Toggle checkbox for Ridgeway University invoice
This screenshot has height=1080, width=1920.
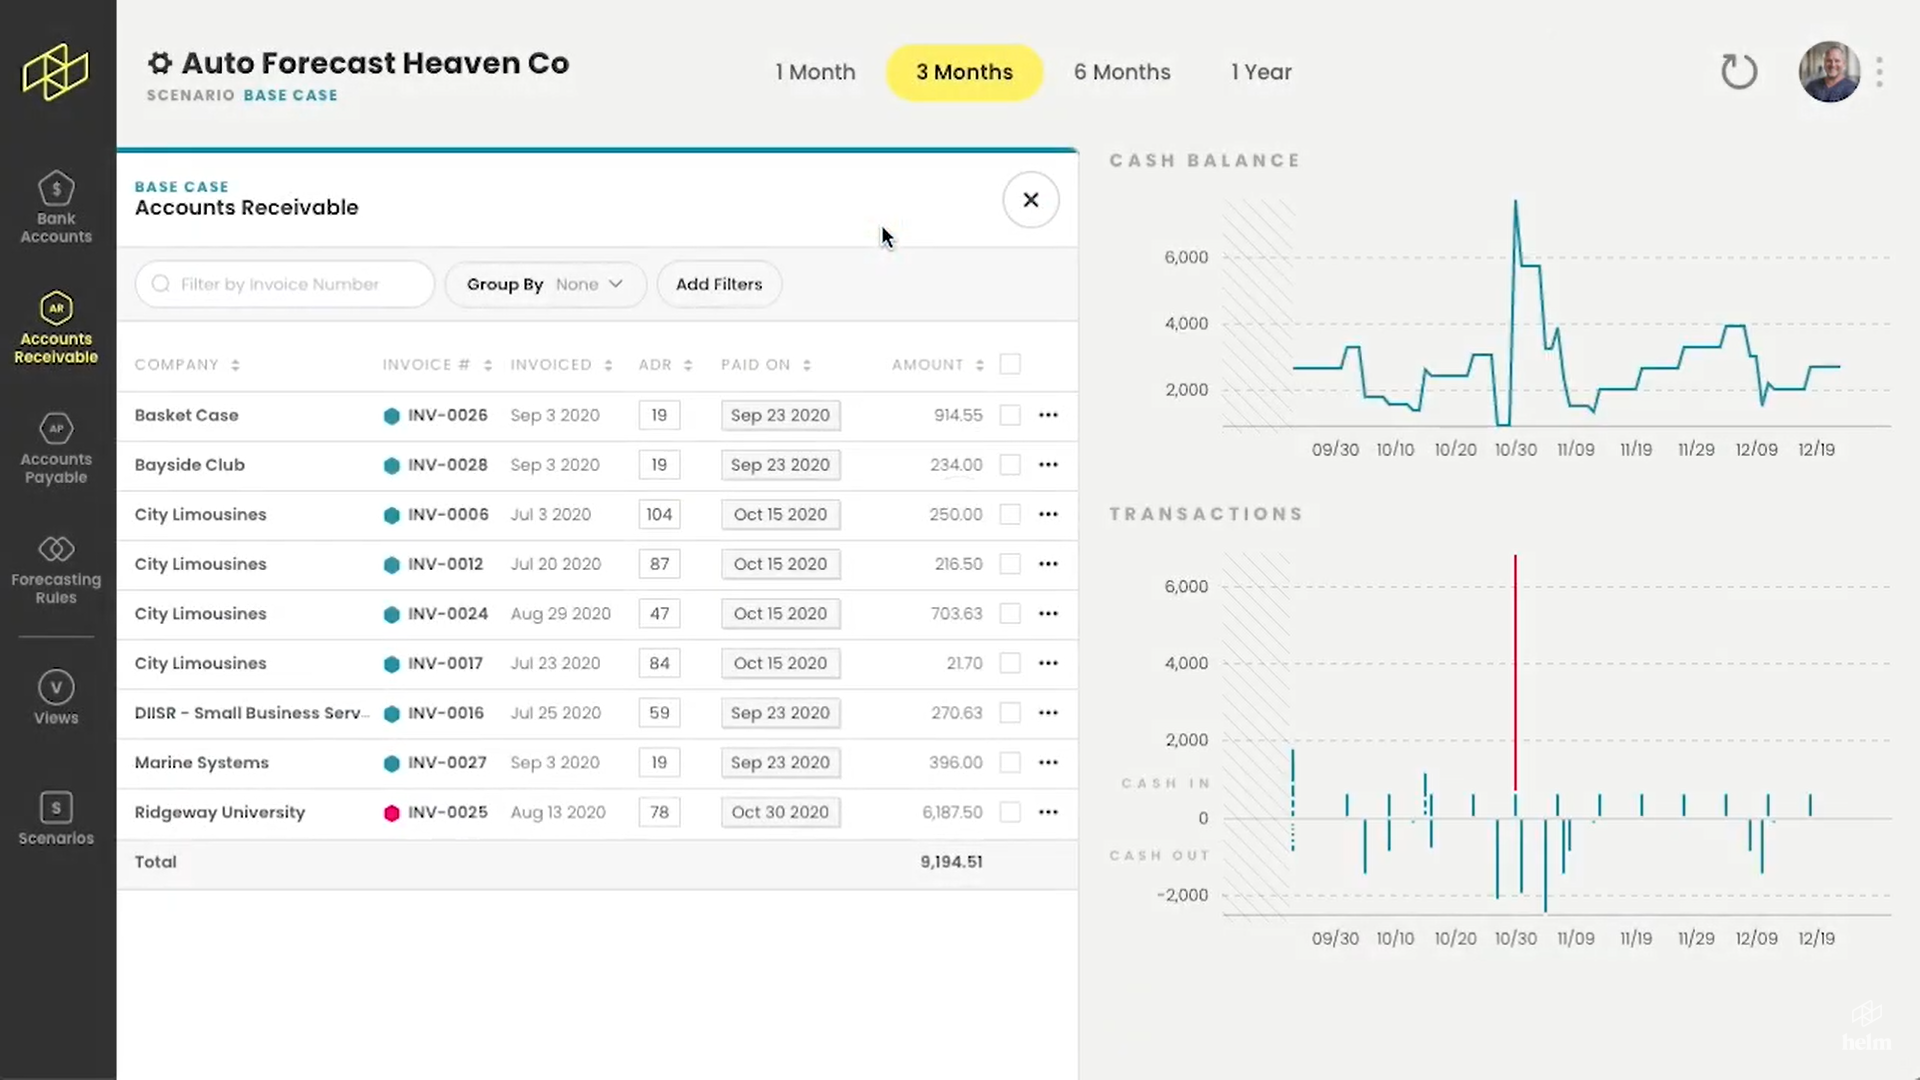pyautogui.click(x=1010, y=811)
